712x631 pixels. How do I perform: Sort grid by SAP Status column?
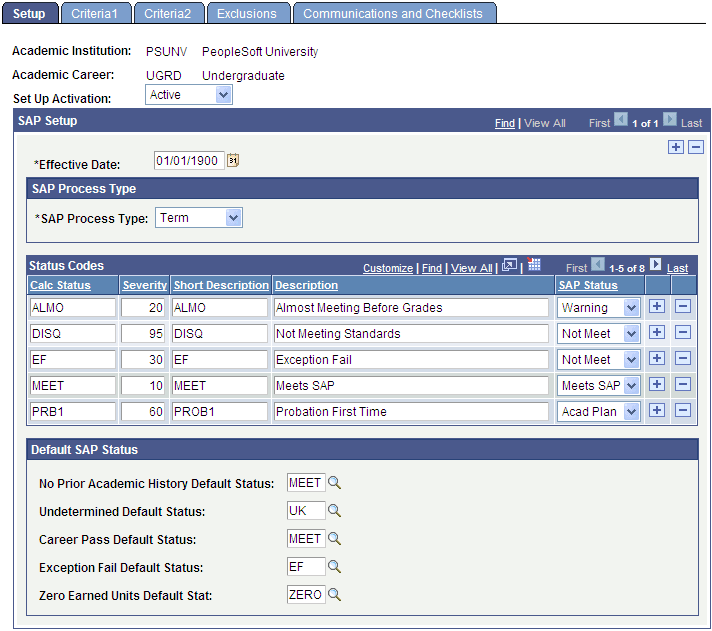point(588,285)
